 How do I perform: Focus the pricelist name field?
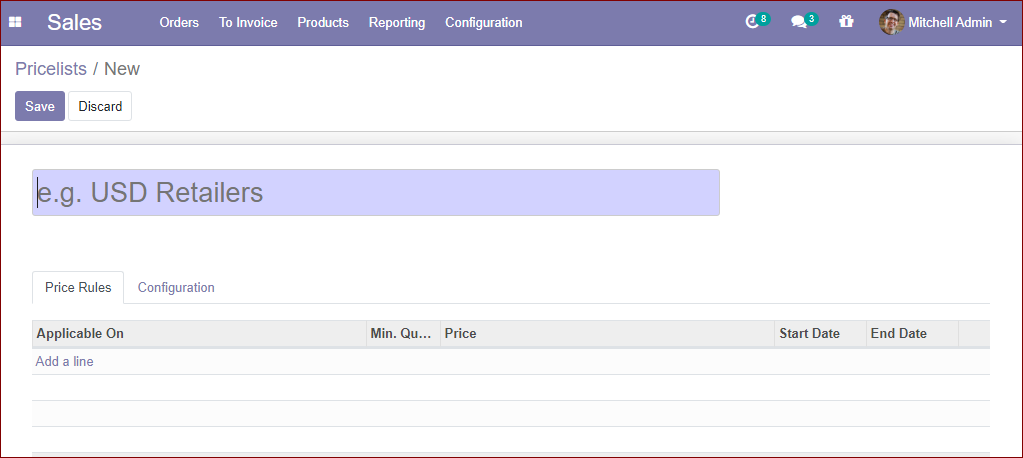click(x=376, y=192)
